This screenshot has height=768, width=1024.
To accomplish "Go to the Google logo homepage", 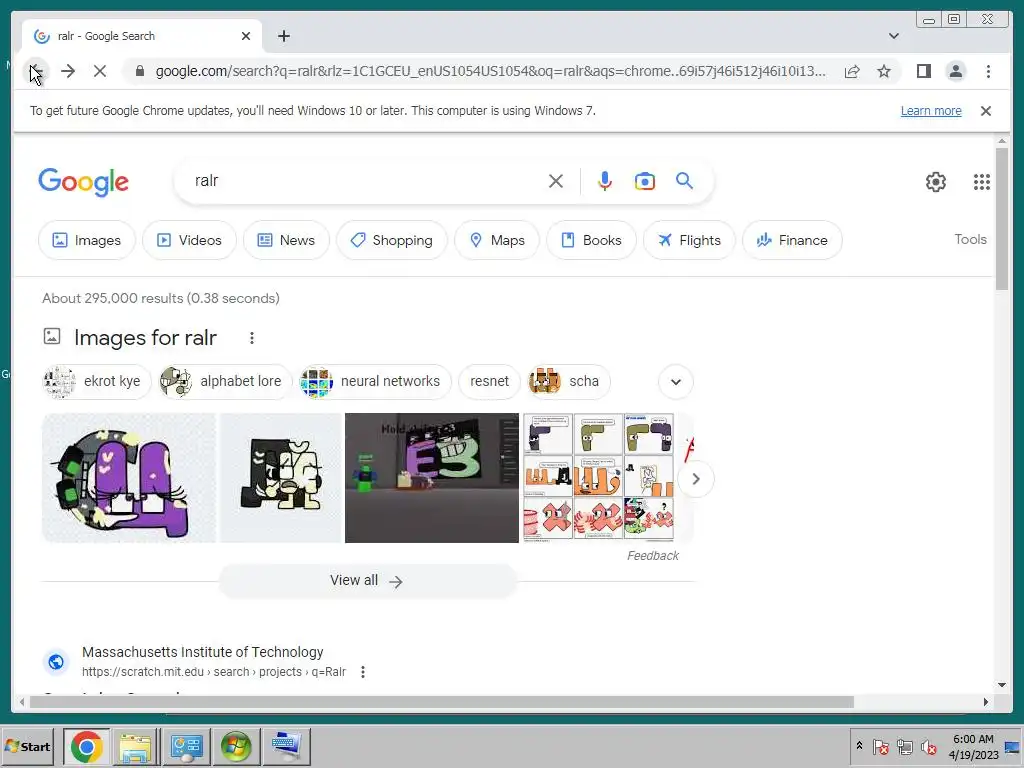I will tap(84, 182).
